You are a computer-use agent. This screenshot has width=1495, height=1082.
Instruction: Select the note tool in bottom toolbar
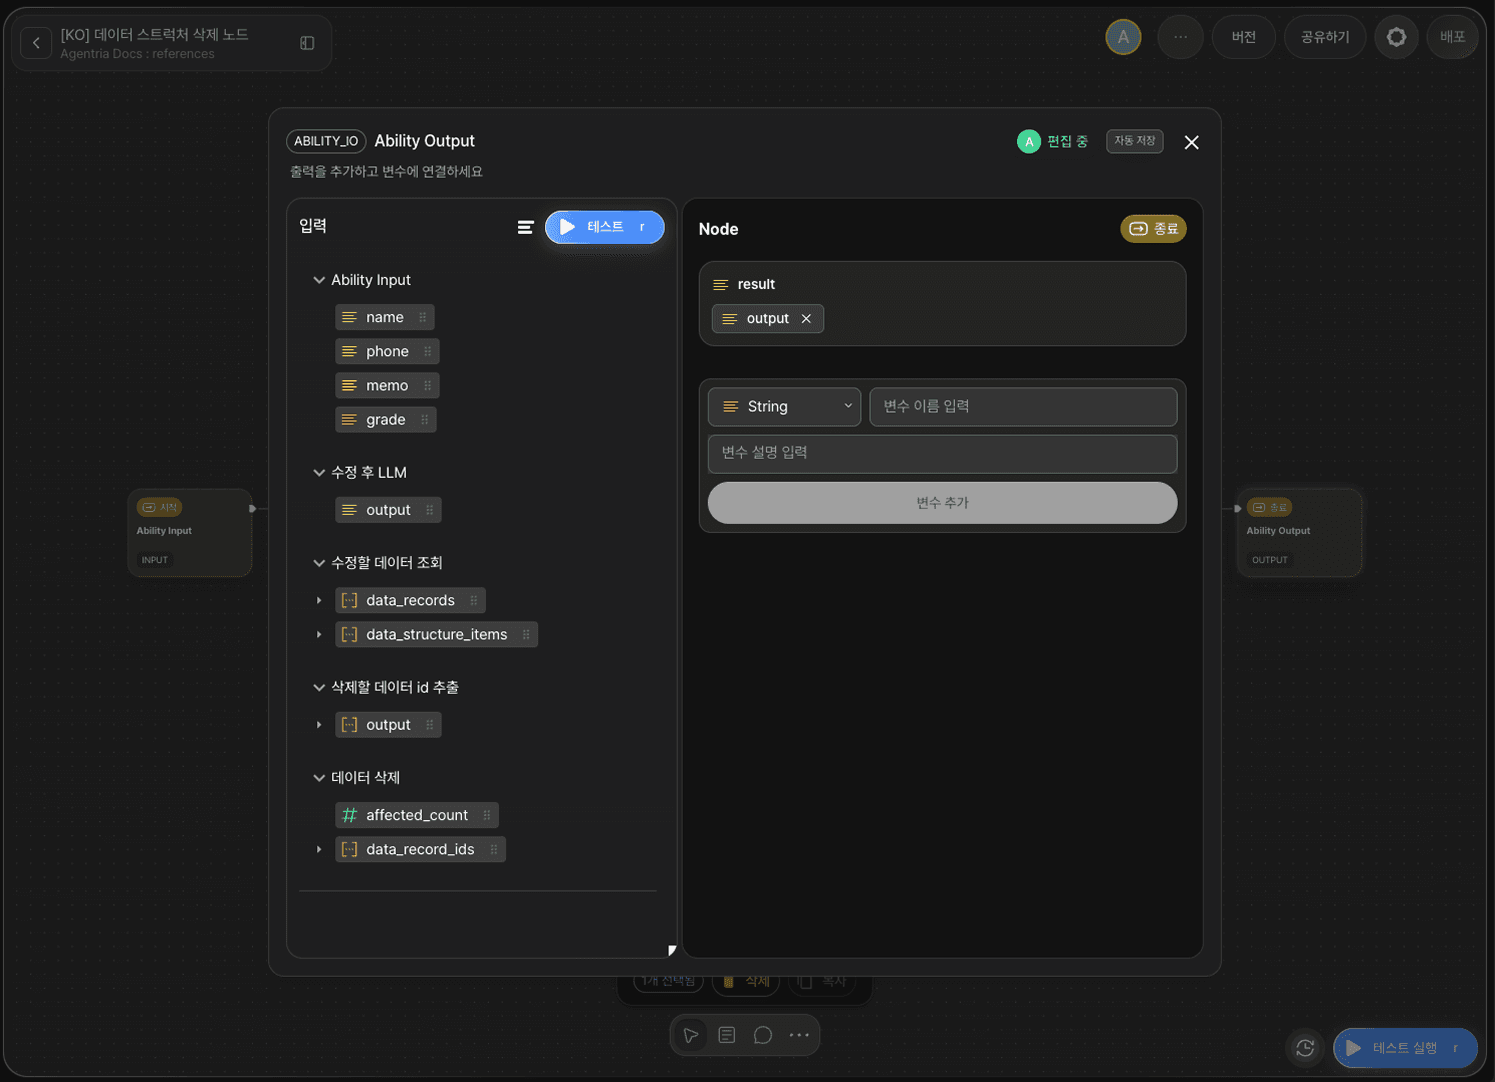coord(727,1035)
